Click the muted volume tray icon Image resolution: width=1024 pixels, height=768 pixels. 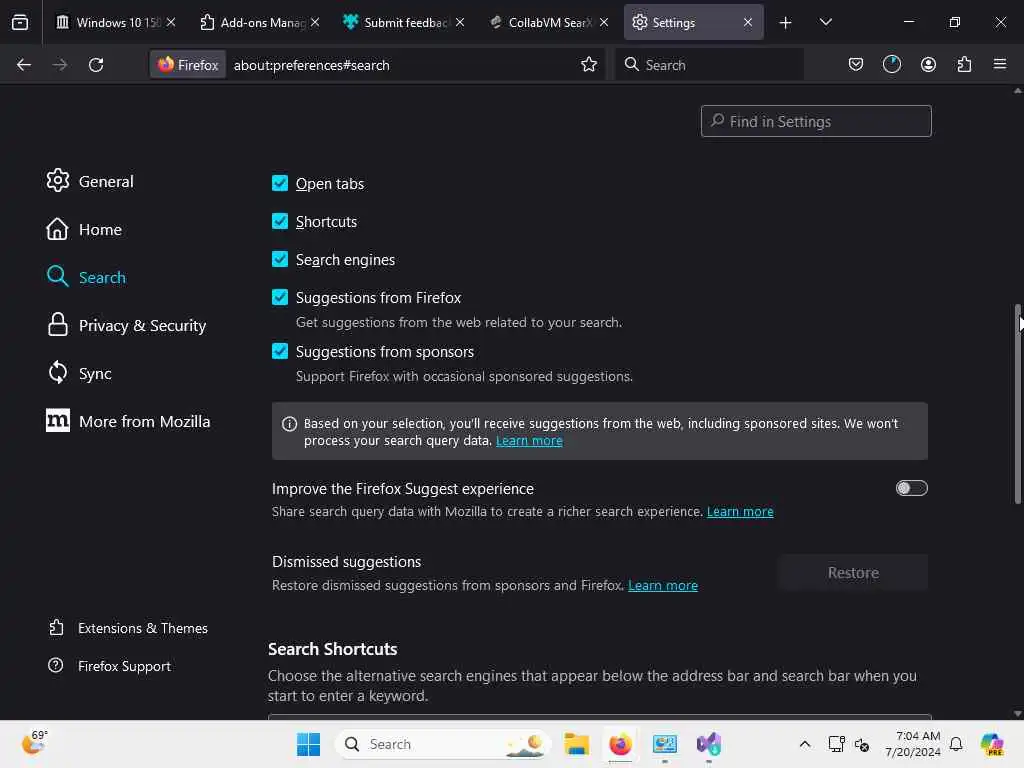click(x=862, y=744)
